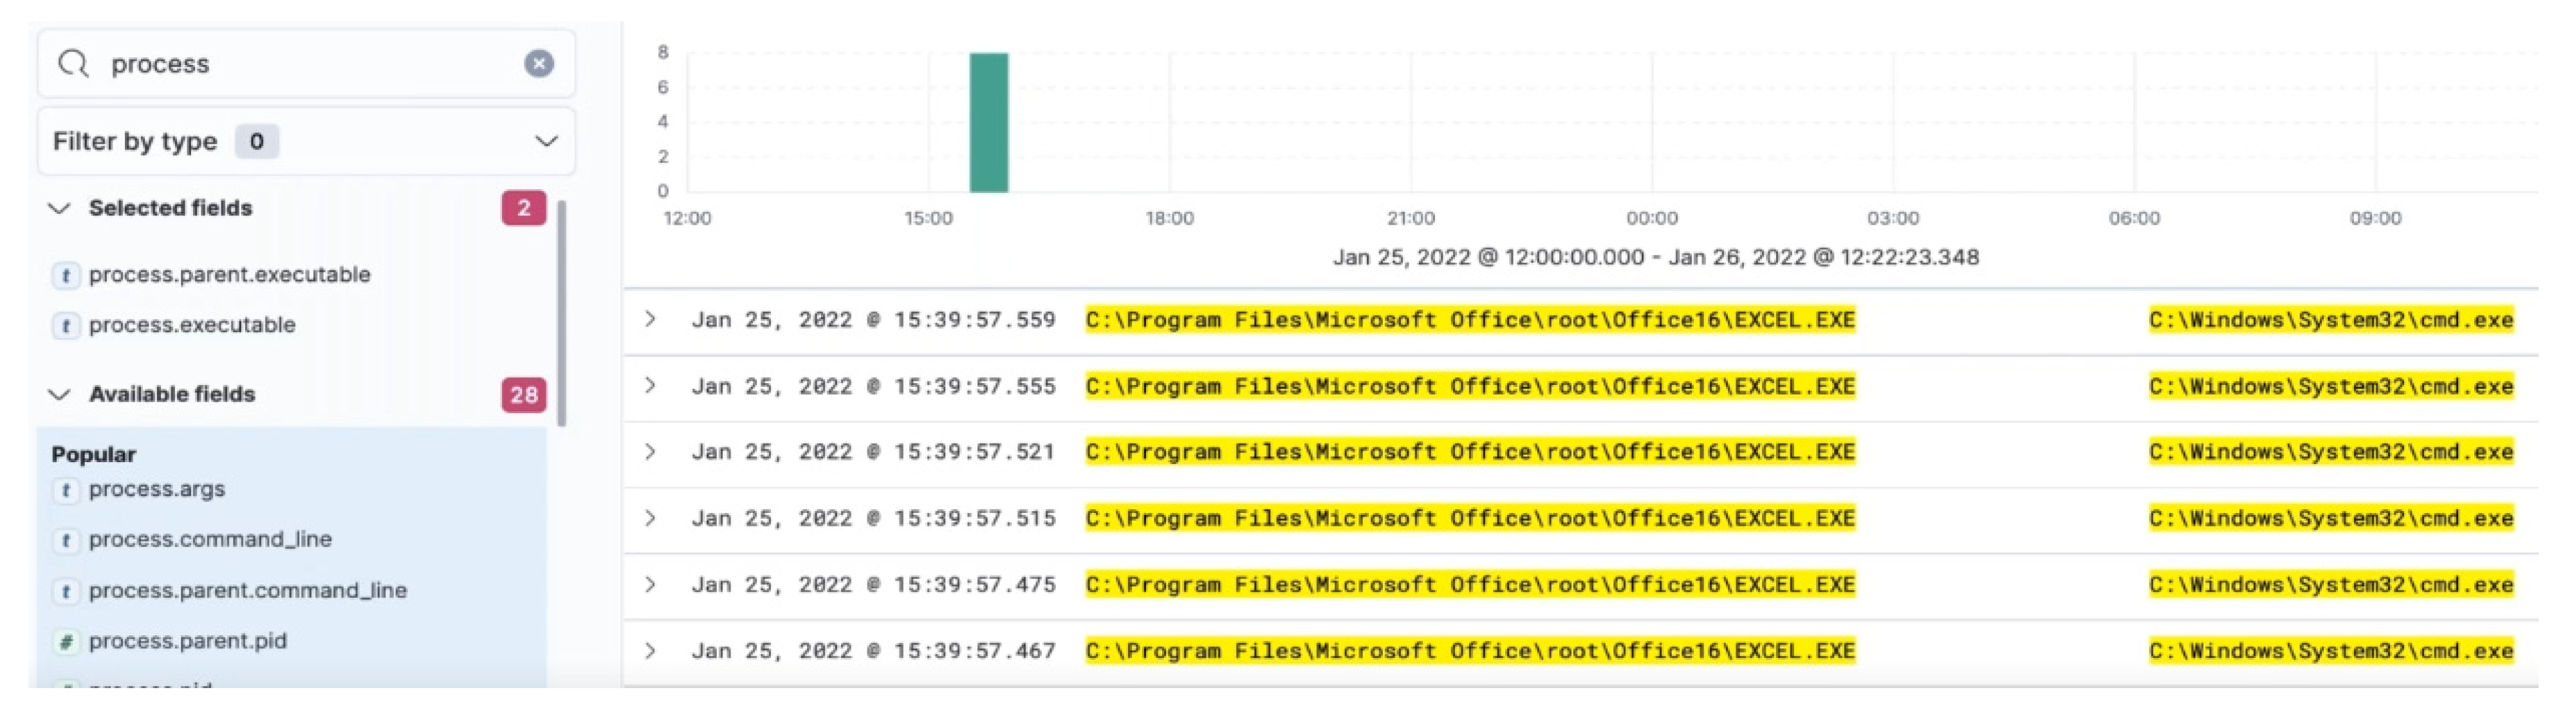Click the process search input field
Image resolution: width=2576 pixels, height=719 pixels.
pos(300,64)
